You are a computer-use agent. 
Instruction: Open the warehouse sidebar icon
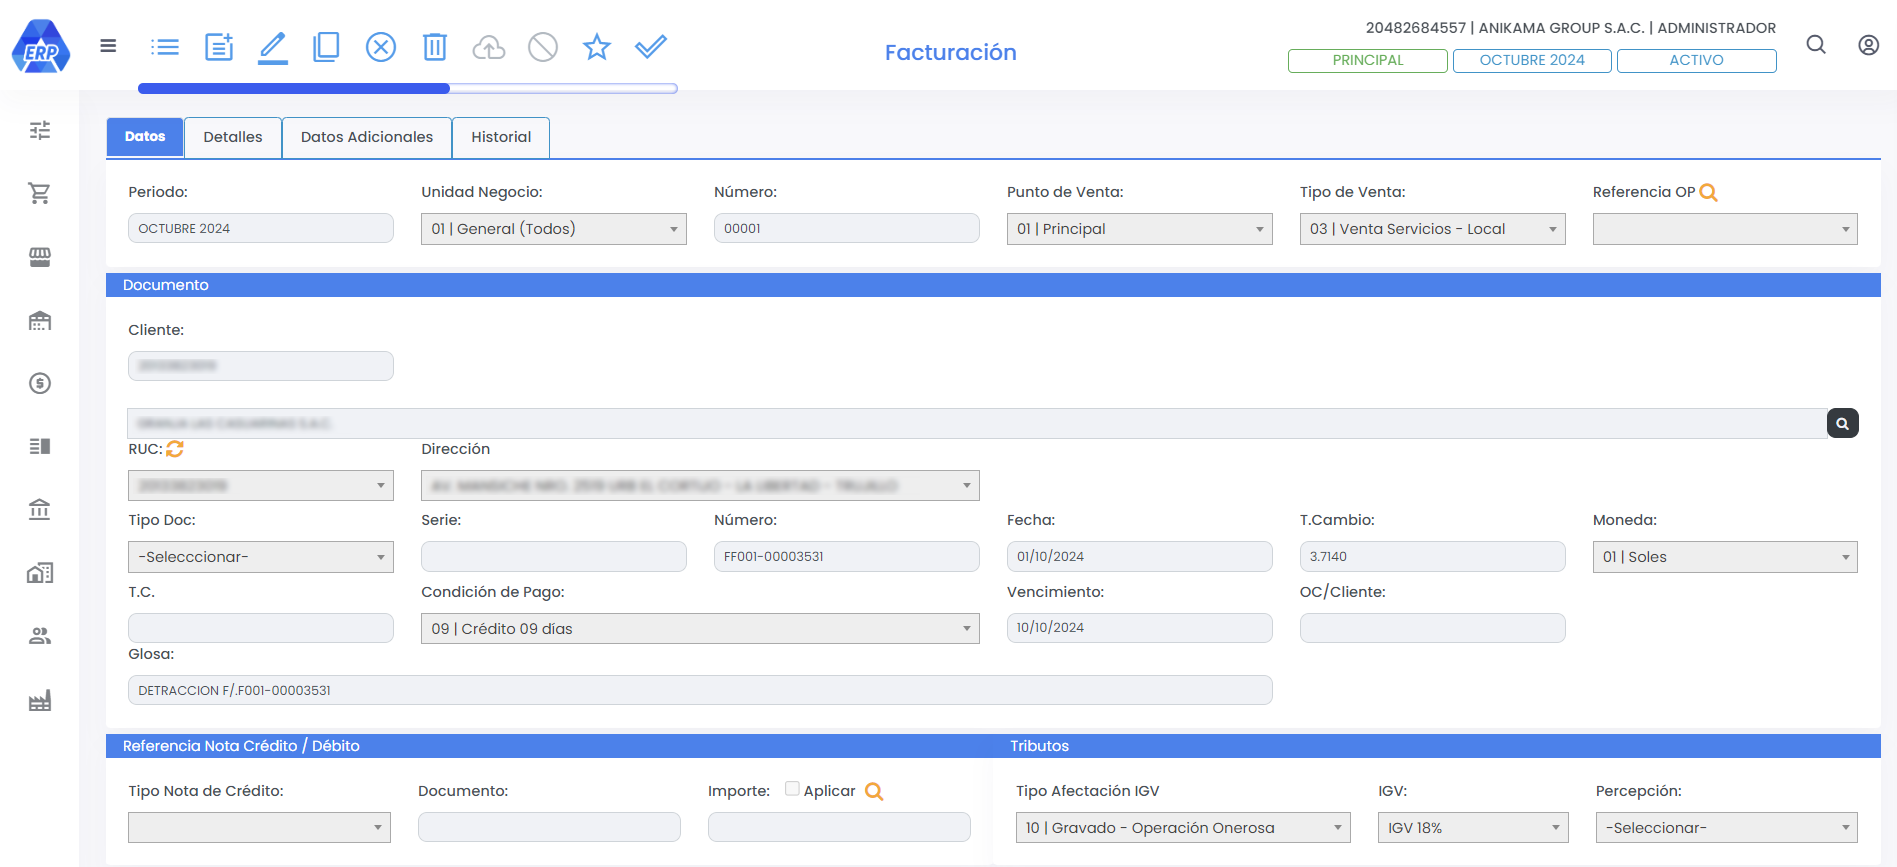click(x=40, y=320)
